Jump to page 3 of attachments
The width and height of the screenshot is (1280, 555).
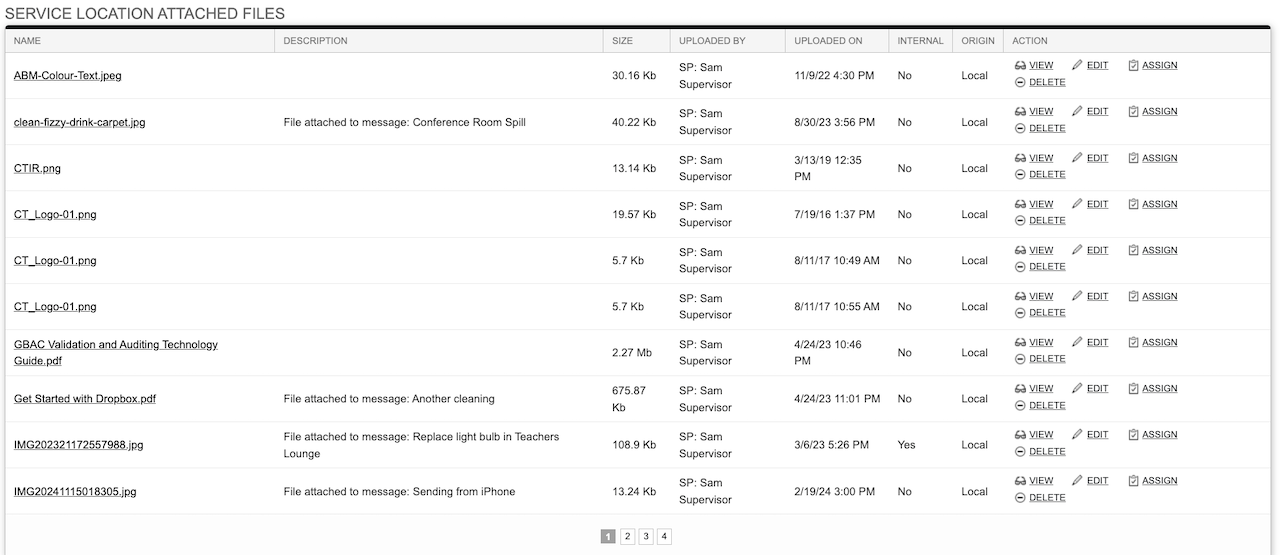click(646, 536)
